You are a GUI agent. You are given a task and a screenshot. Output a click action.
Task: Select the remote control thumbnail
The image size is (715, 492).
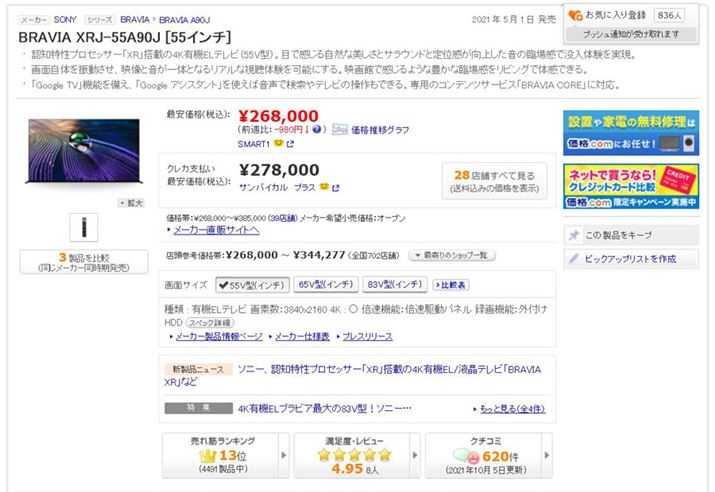(83, 227)
